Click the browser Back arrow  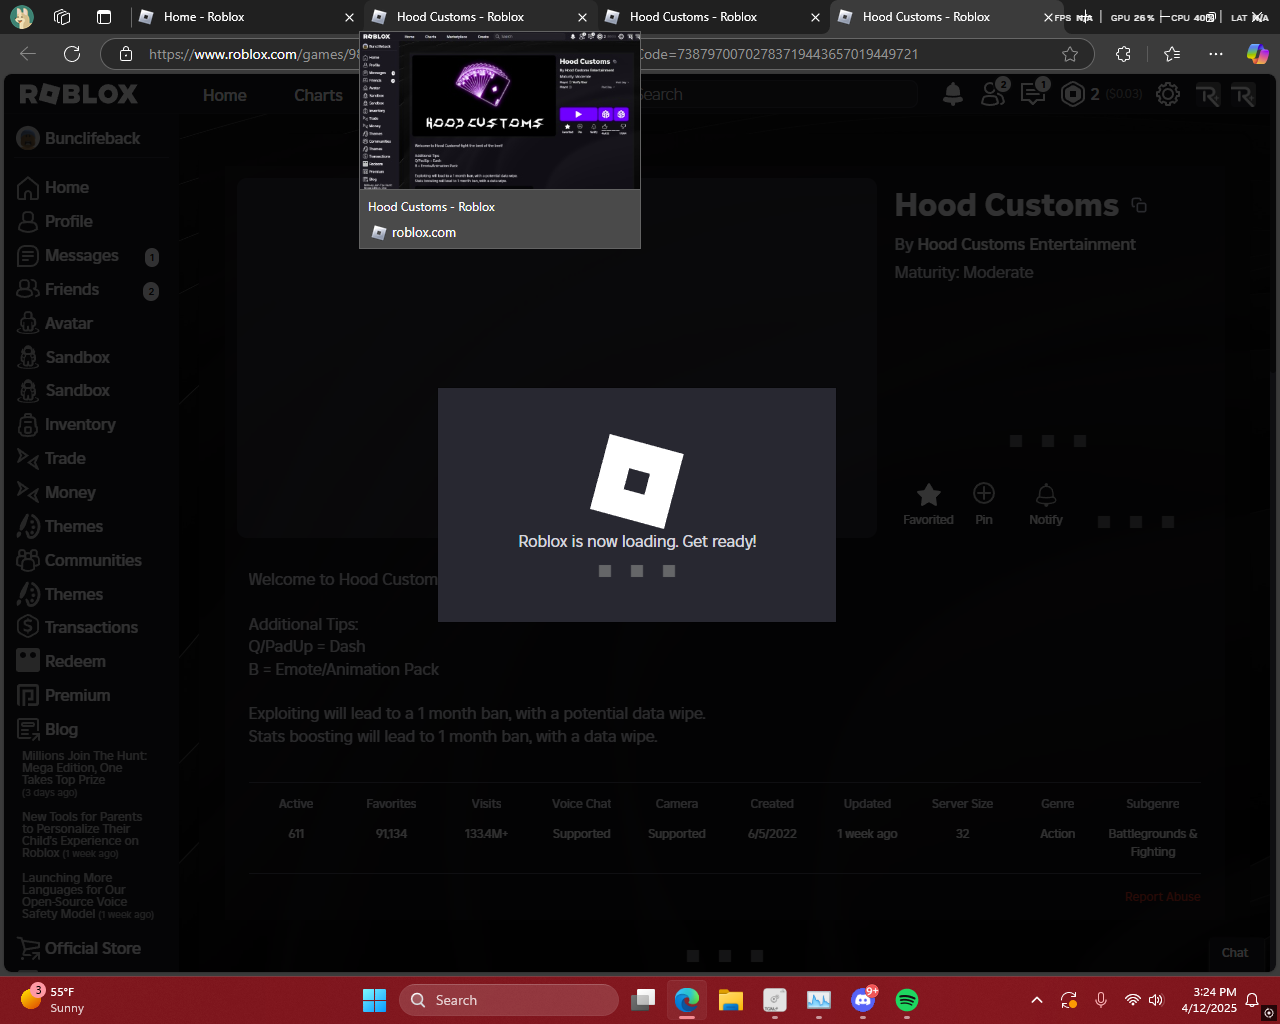click(28, 54)
